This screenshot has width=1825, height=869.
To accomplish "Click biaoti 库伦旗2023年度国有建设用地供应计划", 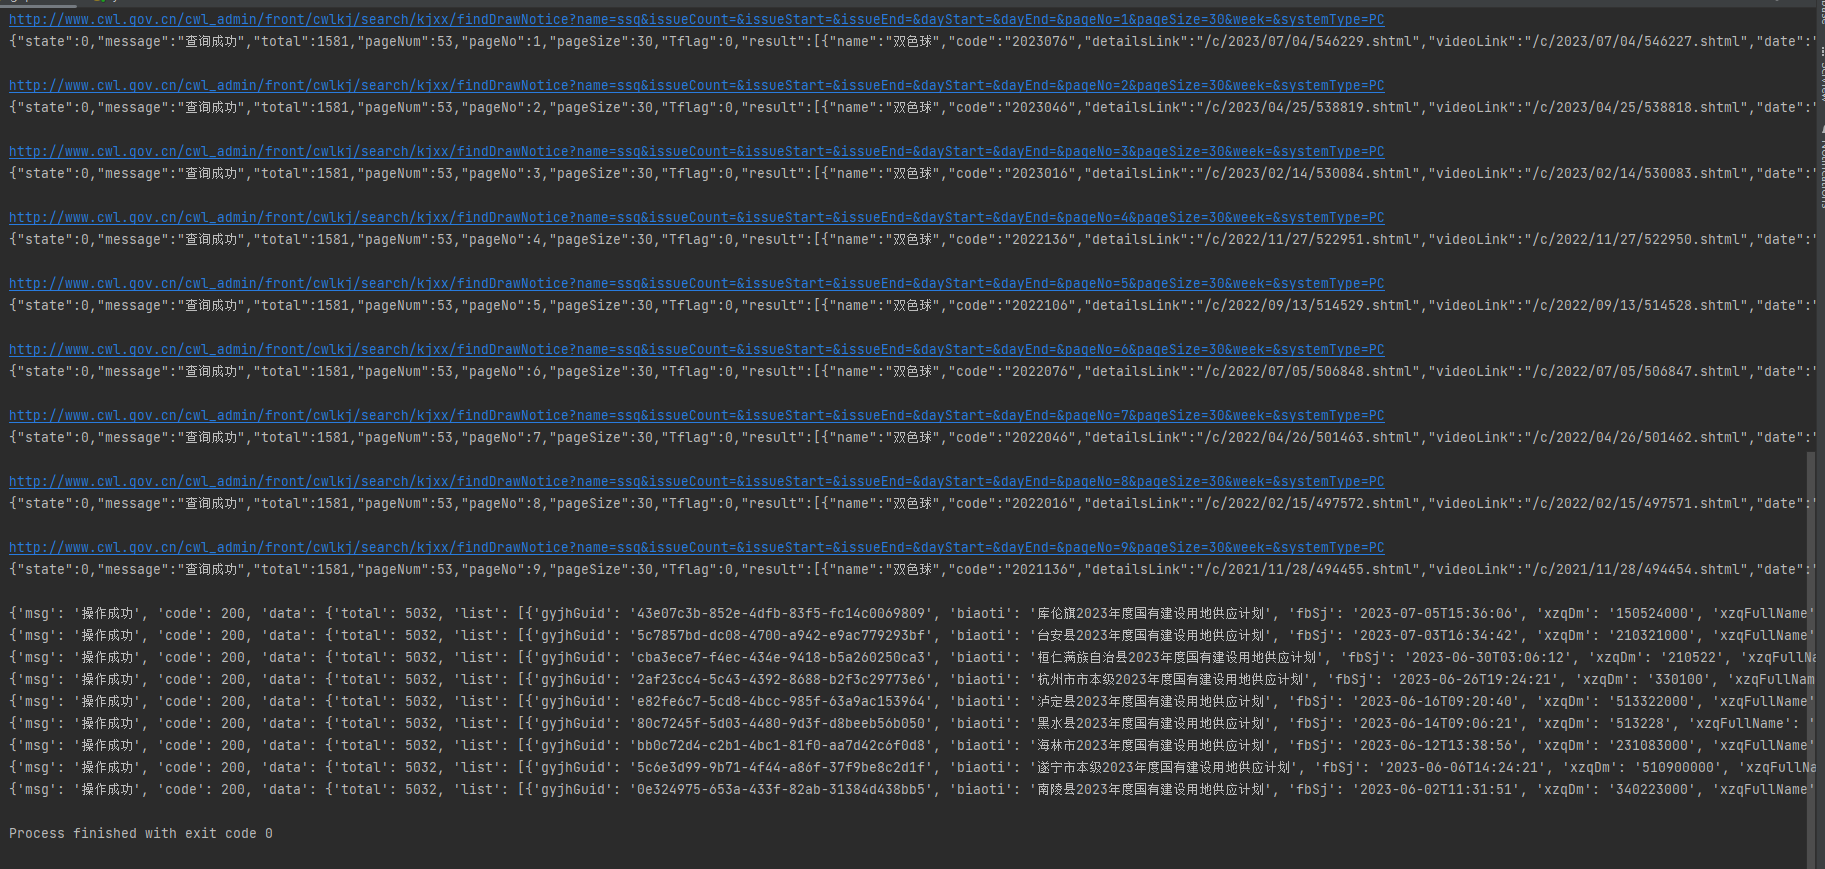I will click(x=1152, y=614).
